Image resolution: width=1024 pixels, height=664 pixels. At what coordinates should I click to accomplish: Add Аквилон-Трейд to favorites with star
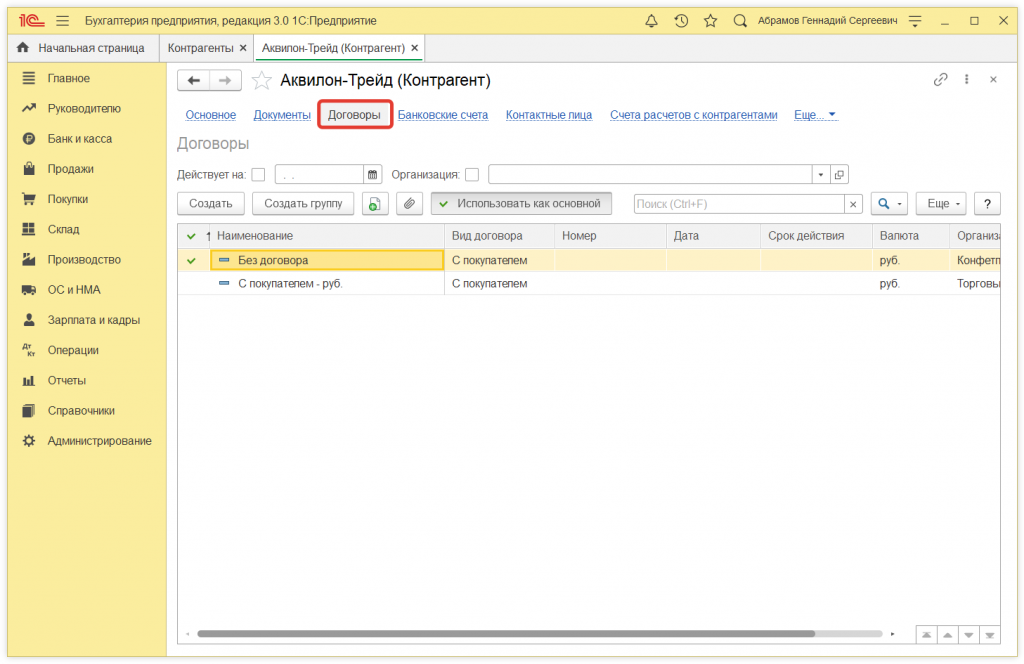coord(261,81)
